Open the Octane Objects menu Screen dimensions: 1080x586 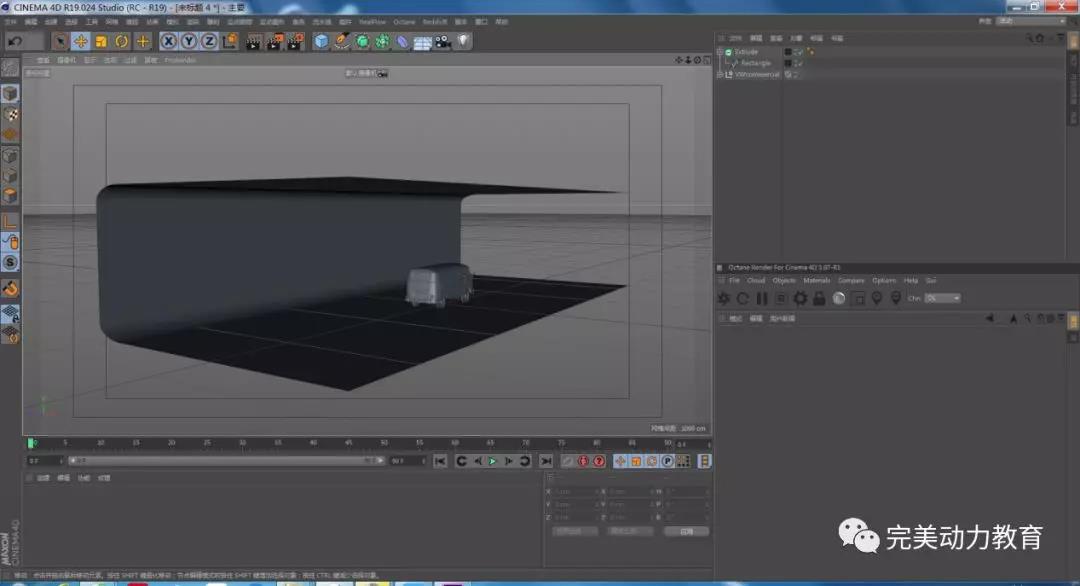[x=784, y=280]
